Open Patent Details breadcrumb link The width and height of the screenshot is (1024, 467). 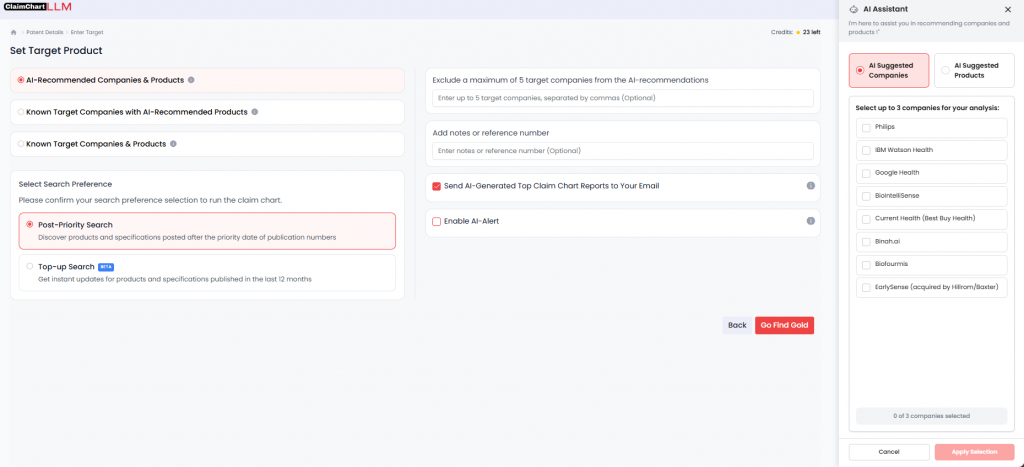[x=45, y=32]
